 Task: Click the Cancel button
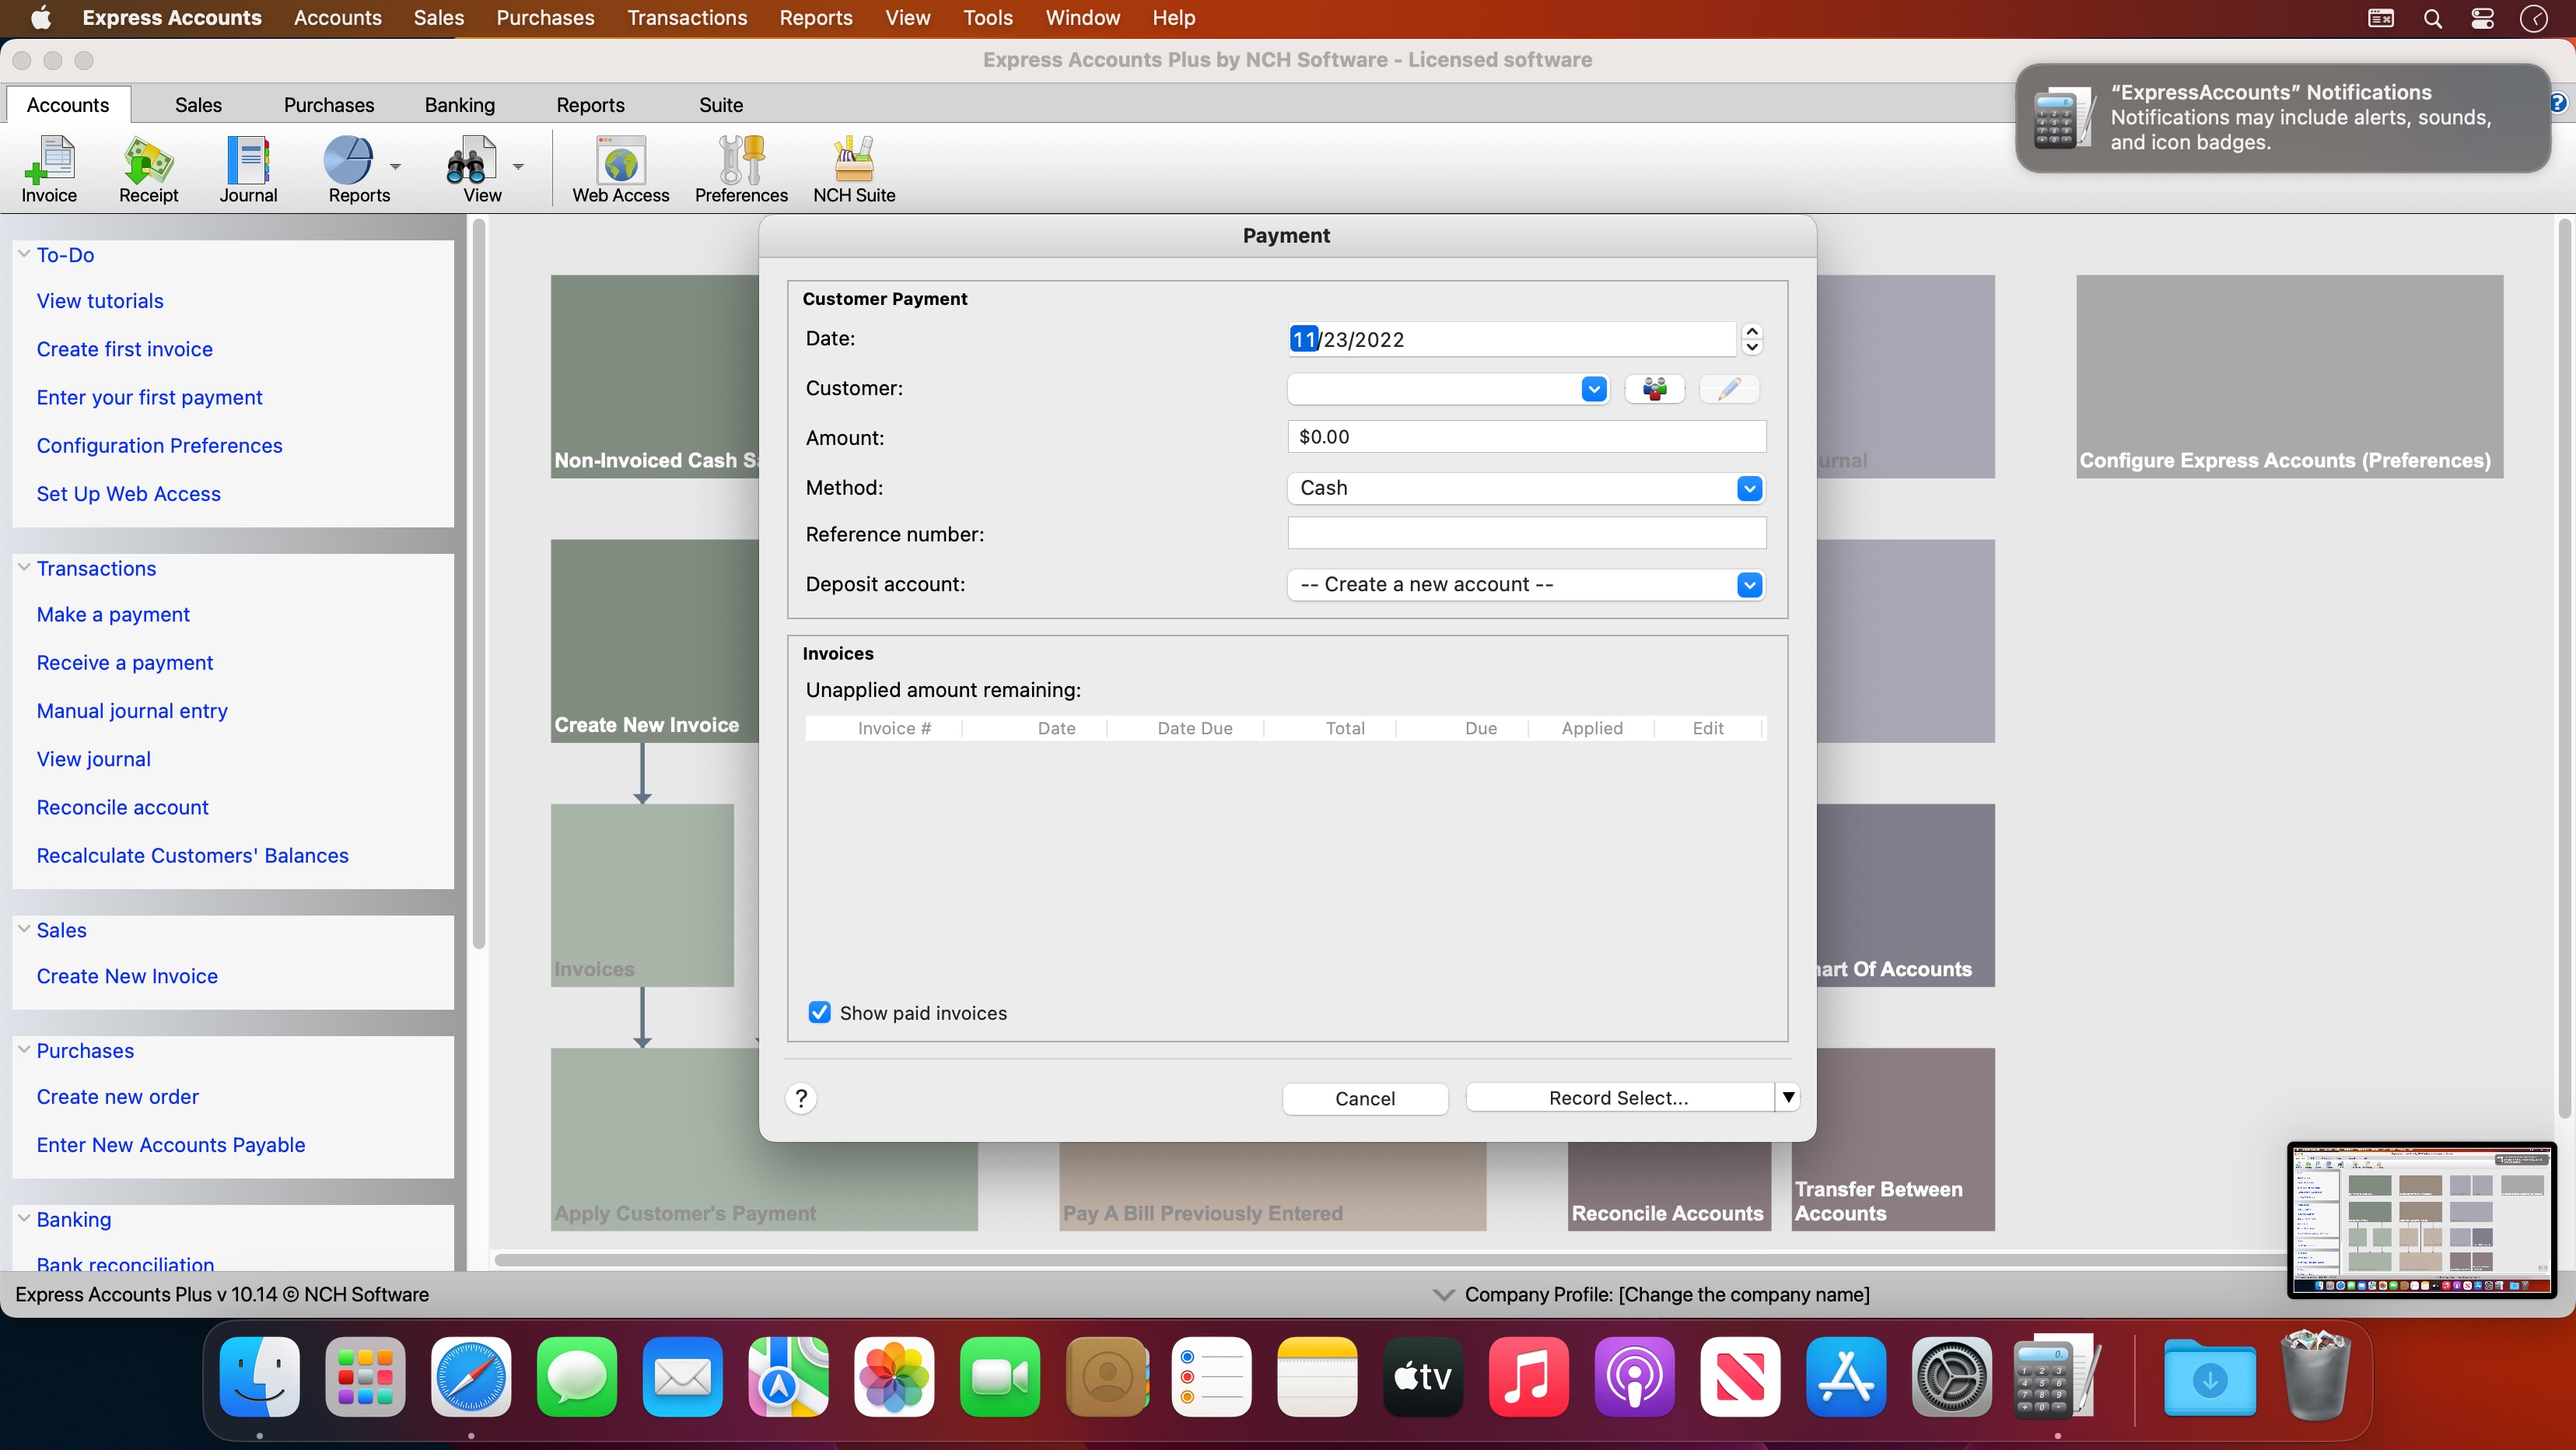(x=1365, y=1098)
